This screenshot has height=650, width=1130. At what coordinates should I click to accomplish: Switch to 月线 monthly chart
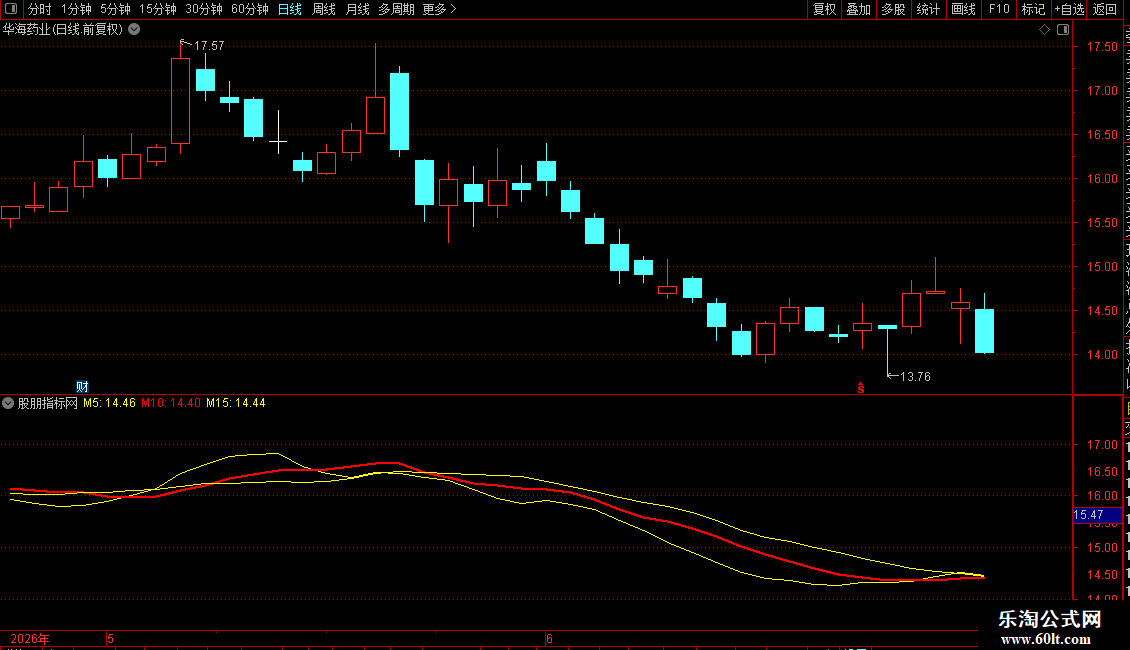pos(357,9)
